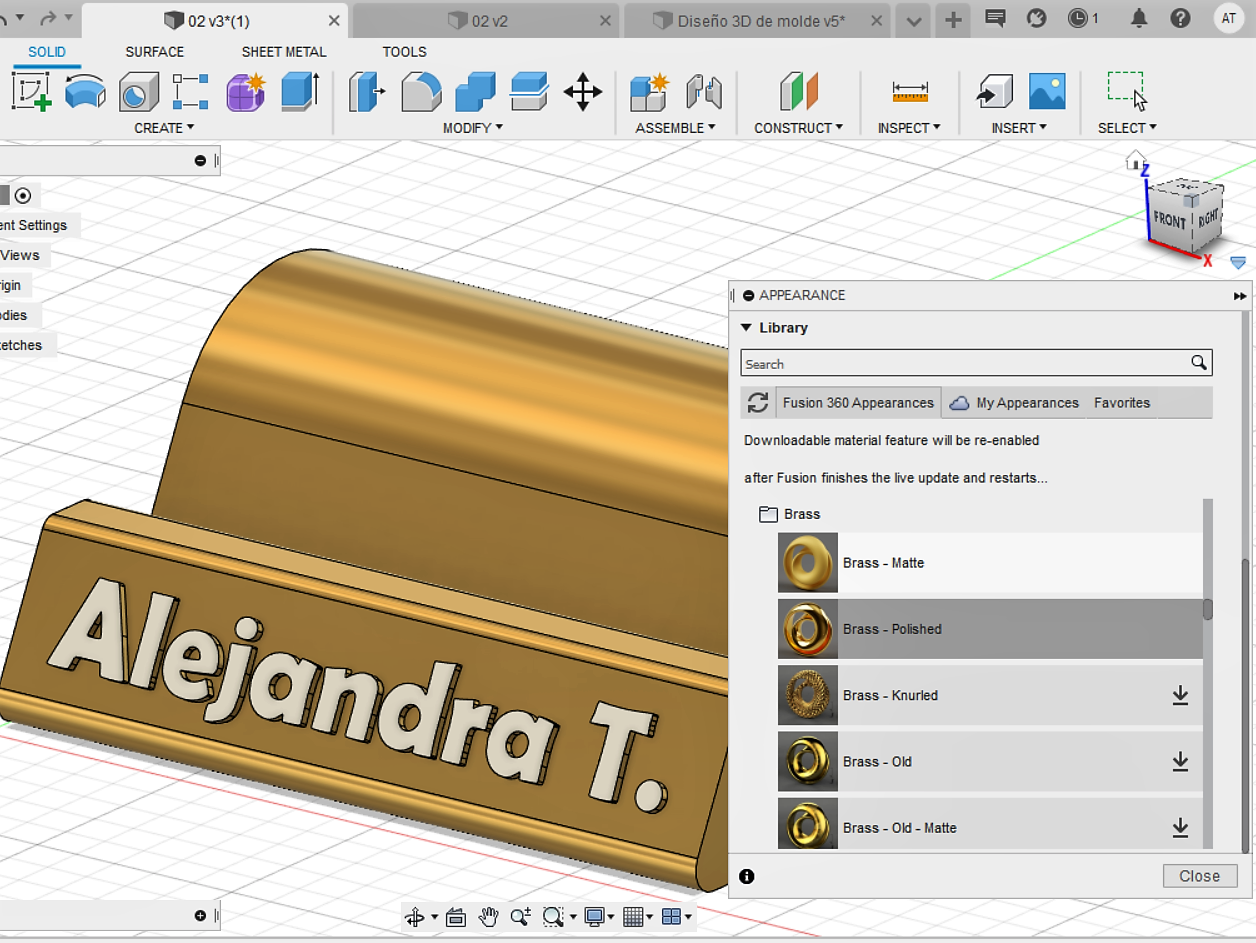Open the ViewCube dropdown arrow
The height and width of the screenshot is (943, 1256).
[1238, 263]
